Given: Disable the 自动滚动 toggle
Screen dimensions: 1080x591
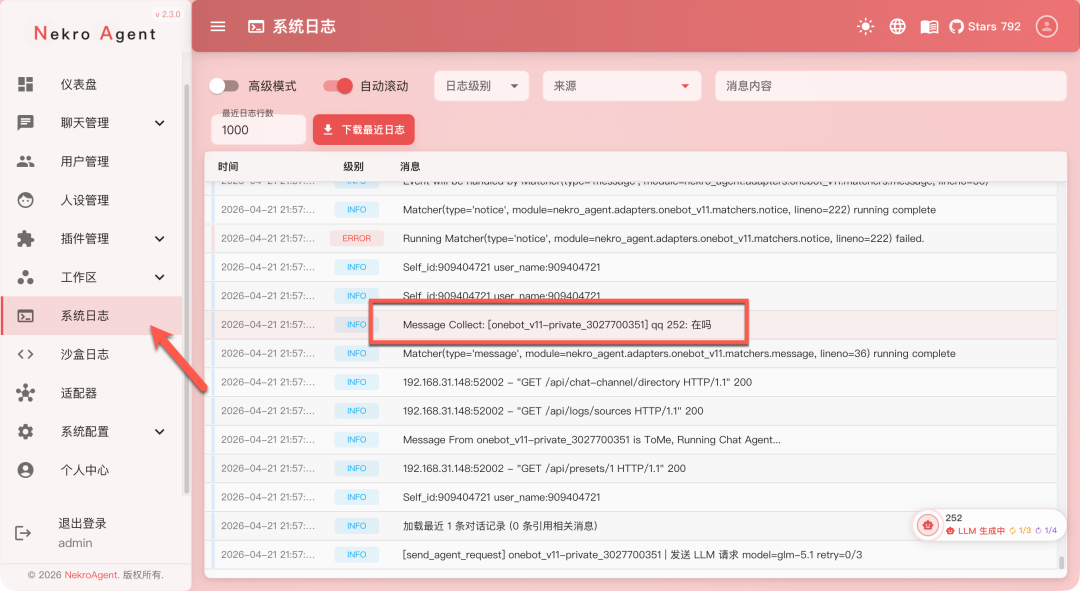Looking at the screenshot, I should click(338, 86).
